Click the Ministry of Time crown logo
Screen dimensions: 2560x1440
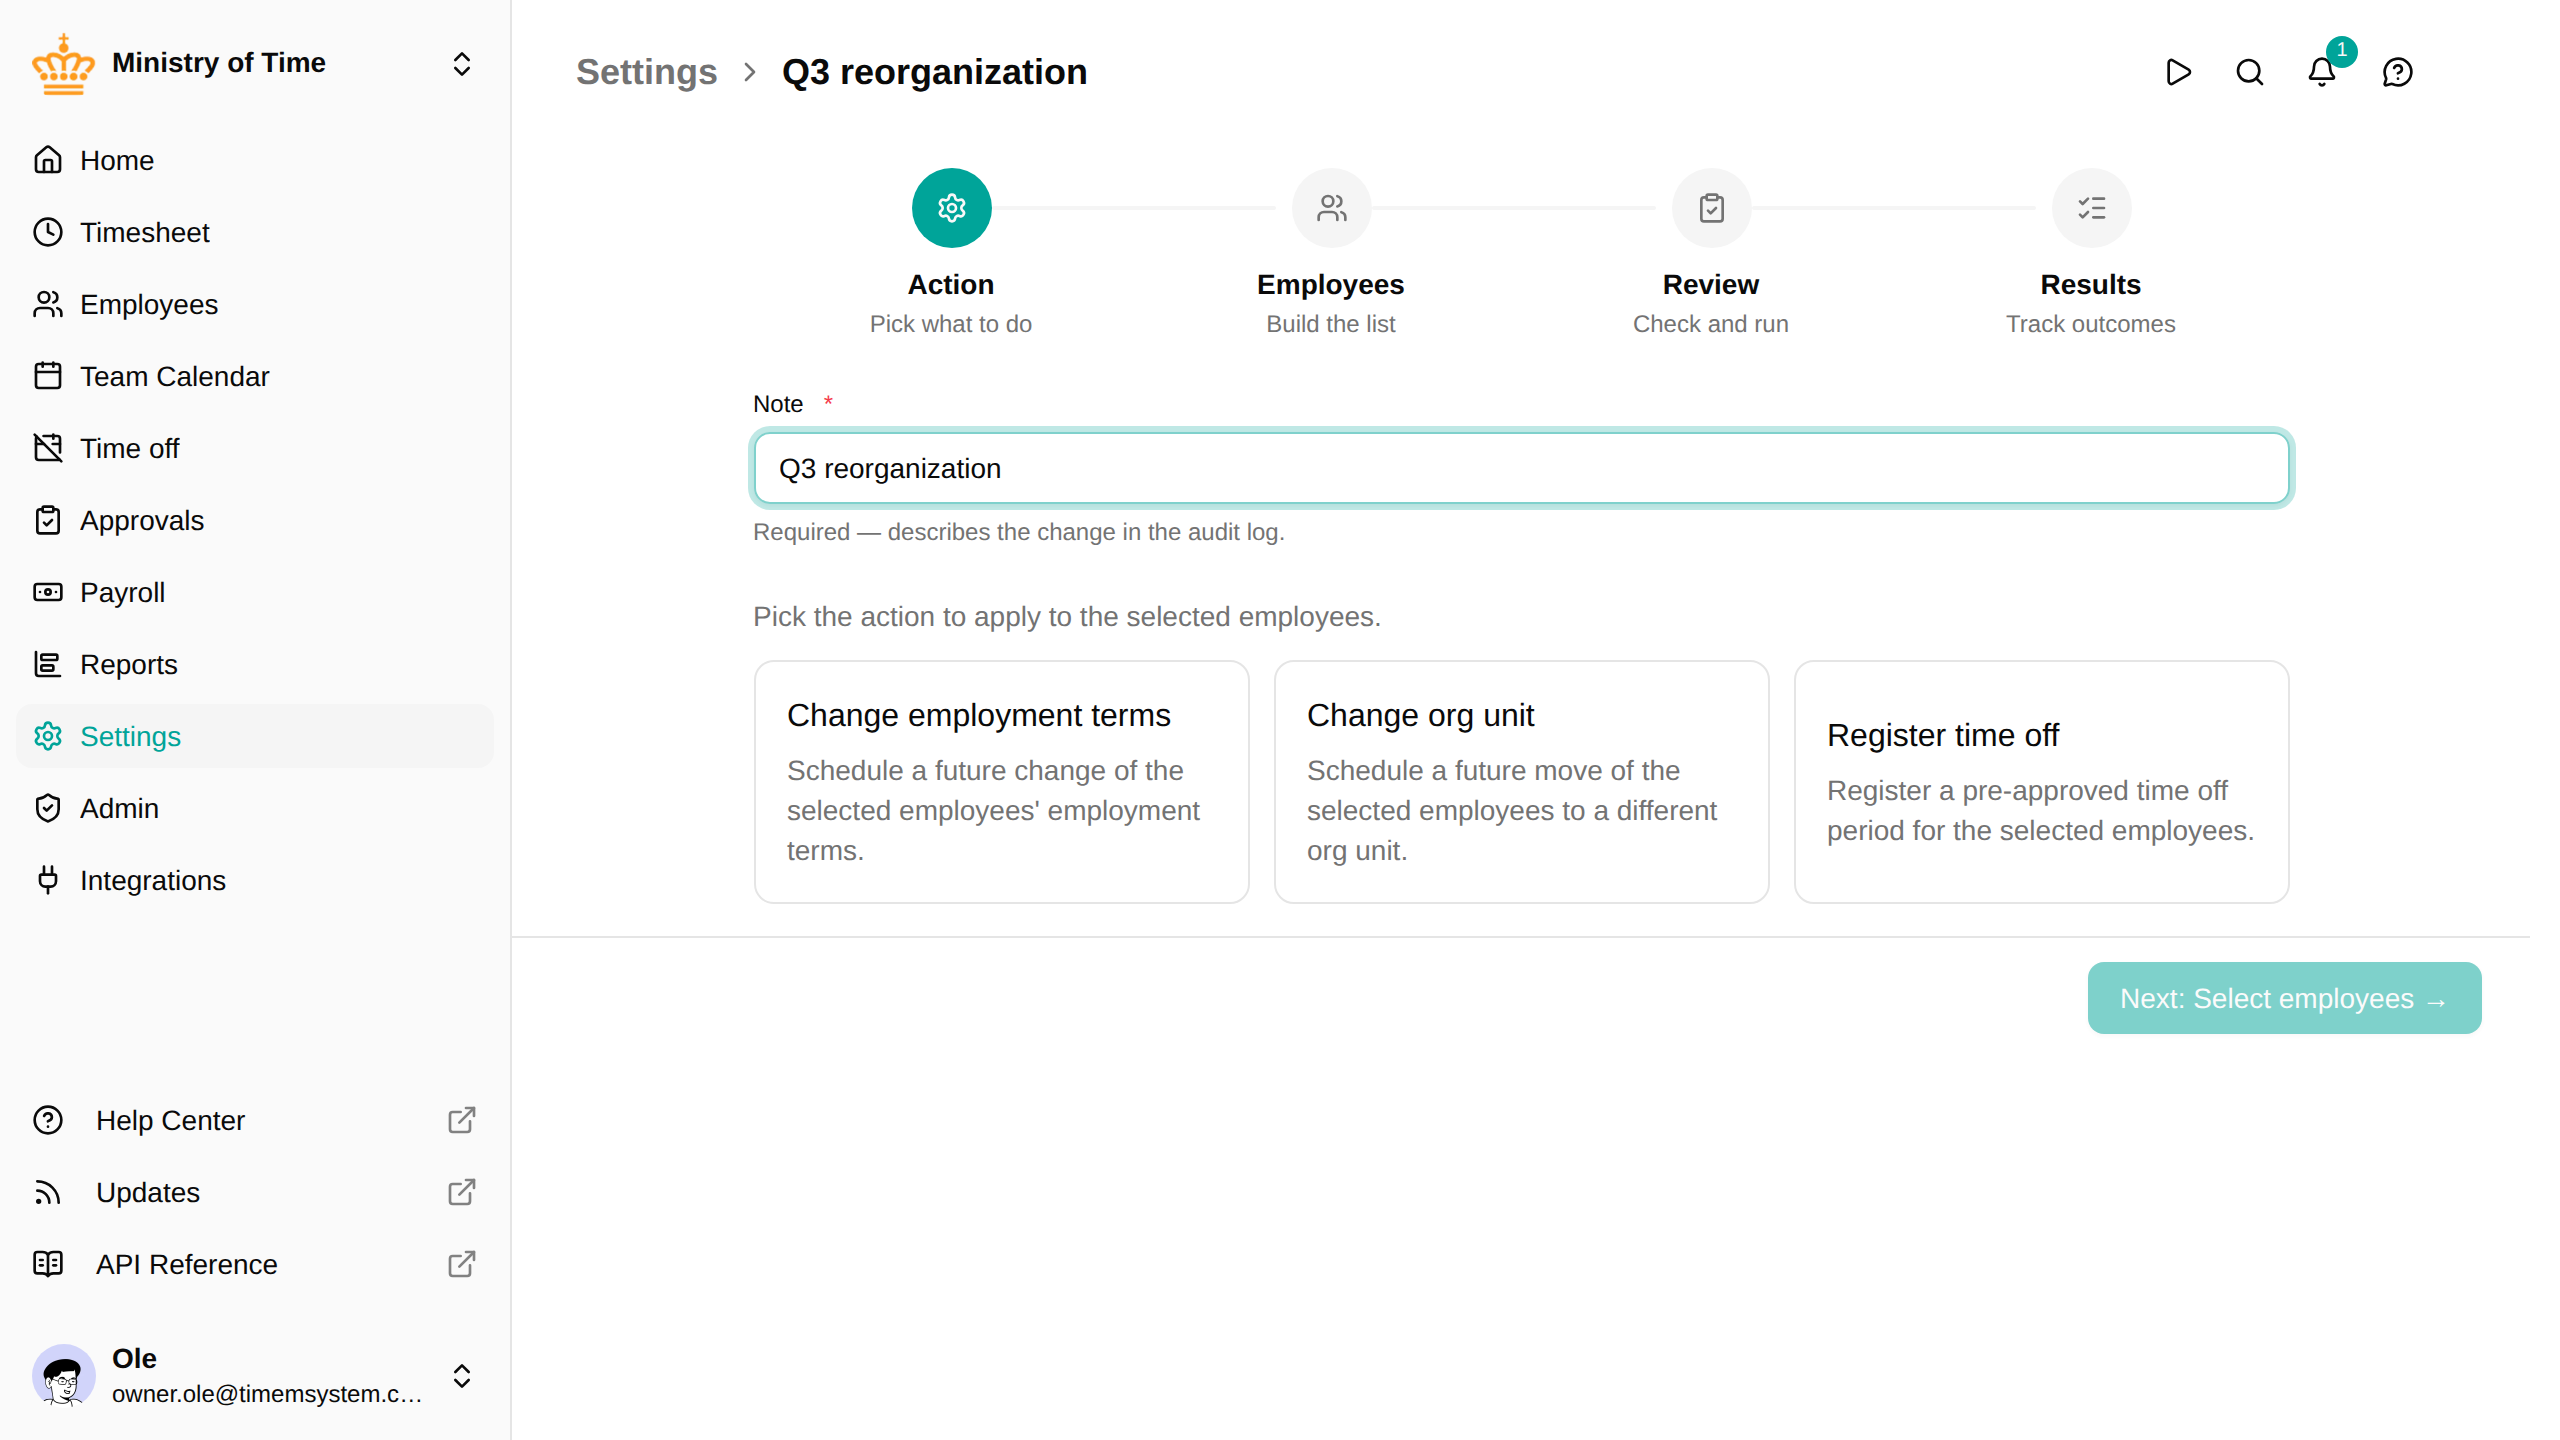[x=63, y=64]
